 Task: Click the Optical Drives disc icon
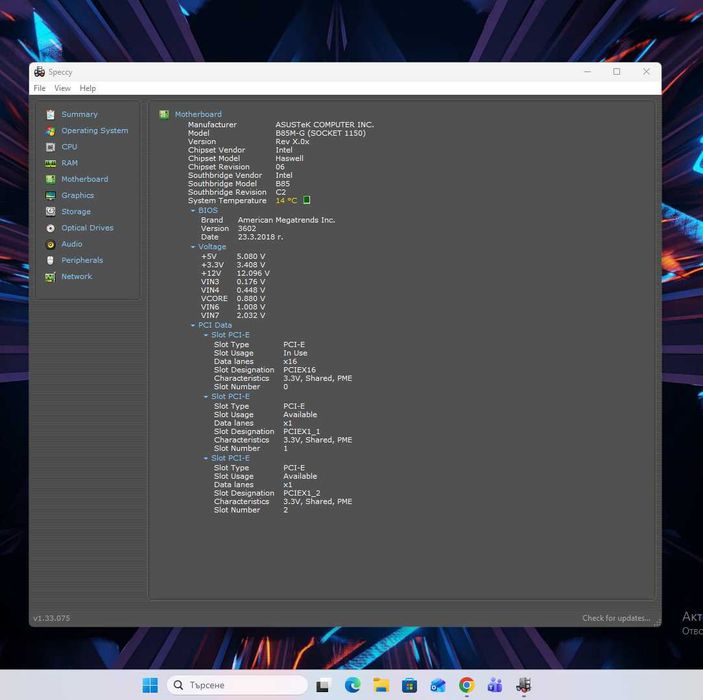(50, 228)
